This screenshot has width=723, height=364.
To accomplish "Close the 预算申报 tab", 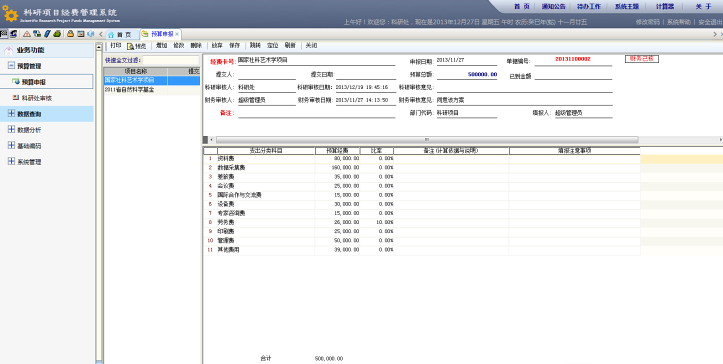I will pyautogui.click(x=177, y=34).
